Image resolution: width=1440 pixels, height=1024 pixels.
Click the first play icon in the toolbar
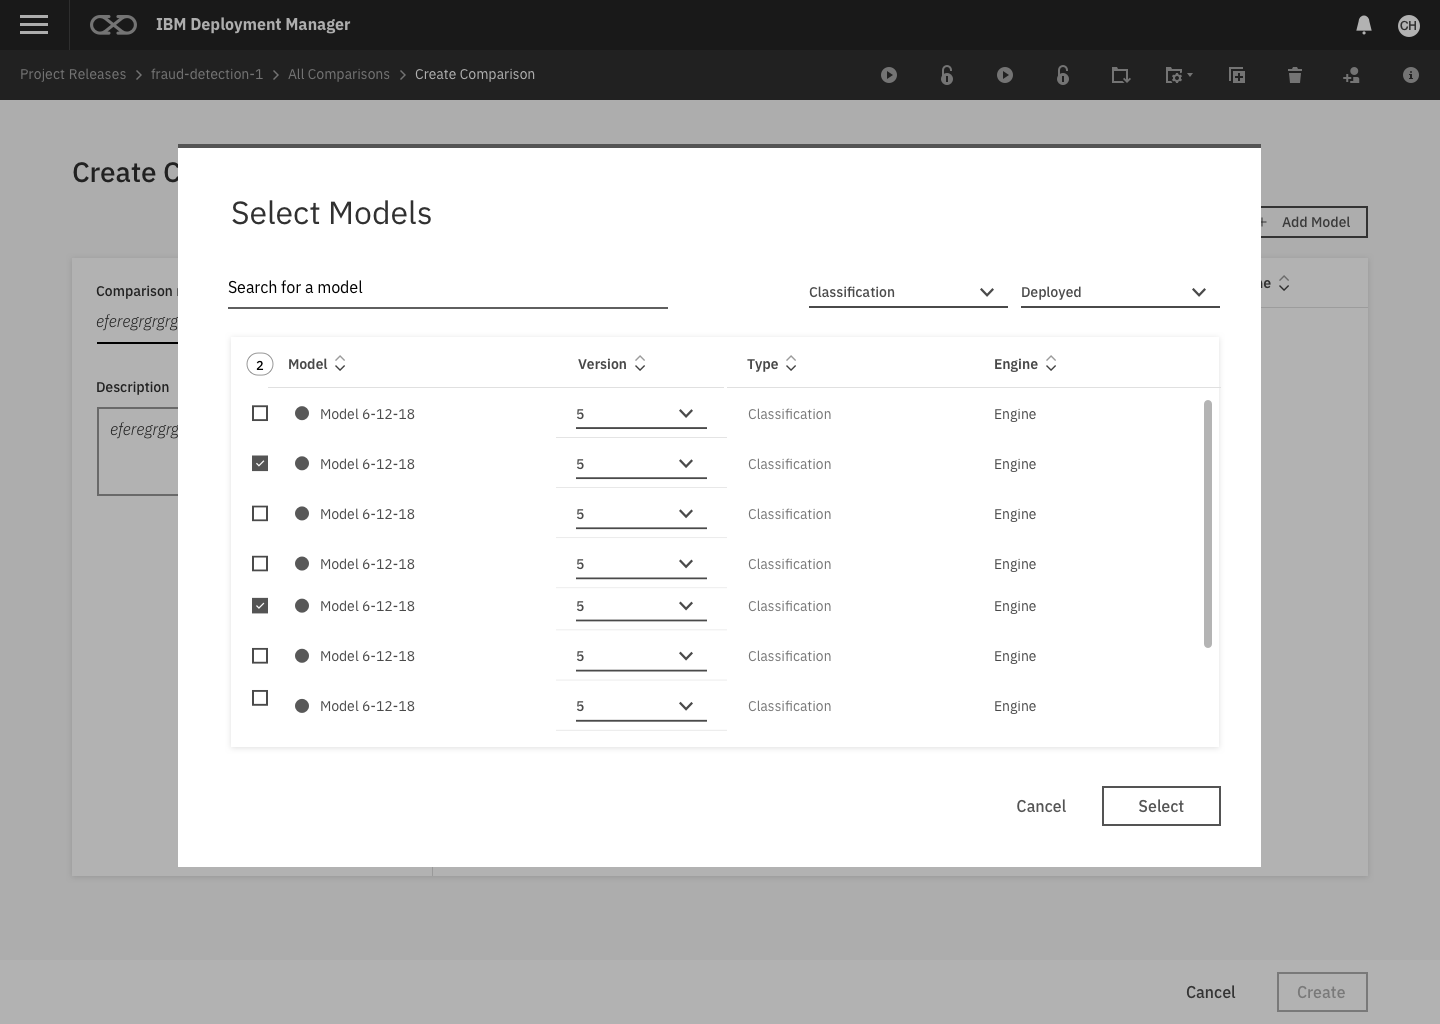pyautogui.click(x=889, y=75)
